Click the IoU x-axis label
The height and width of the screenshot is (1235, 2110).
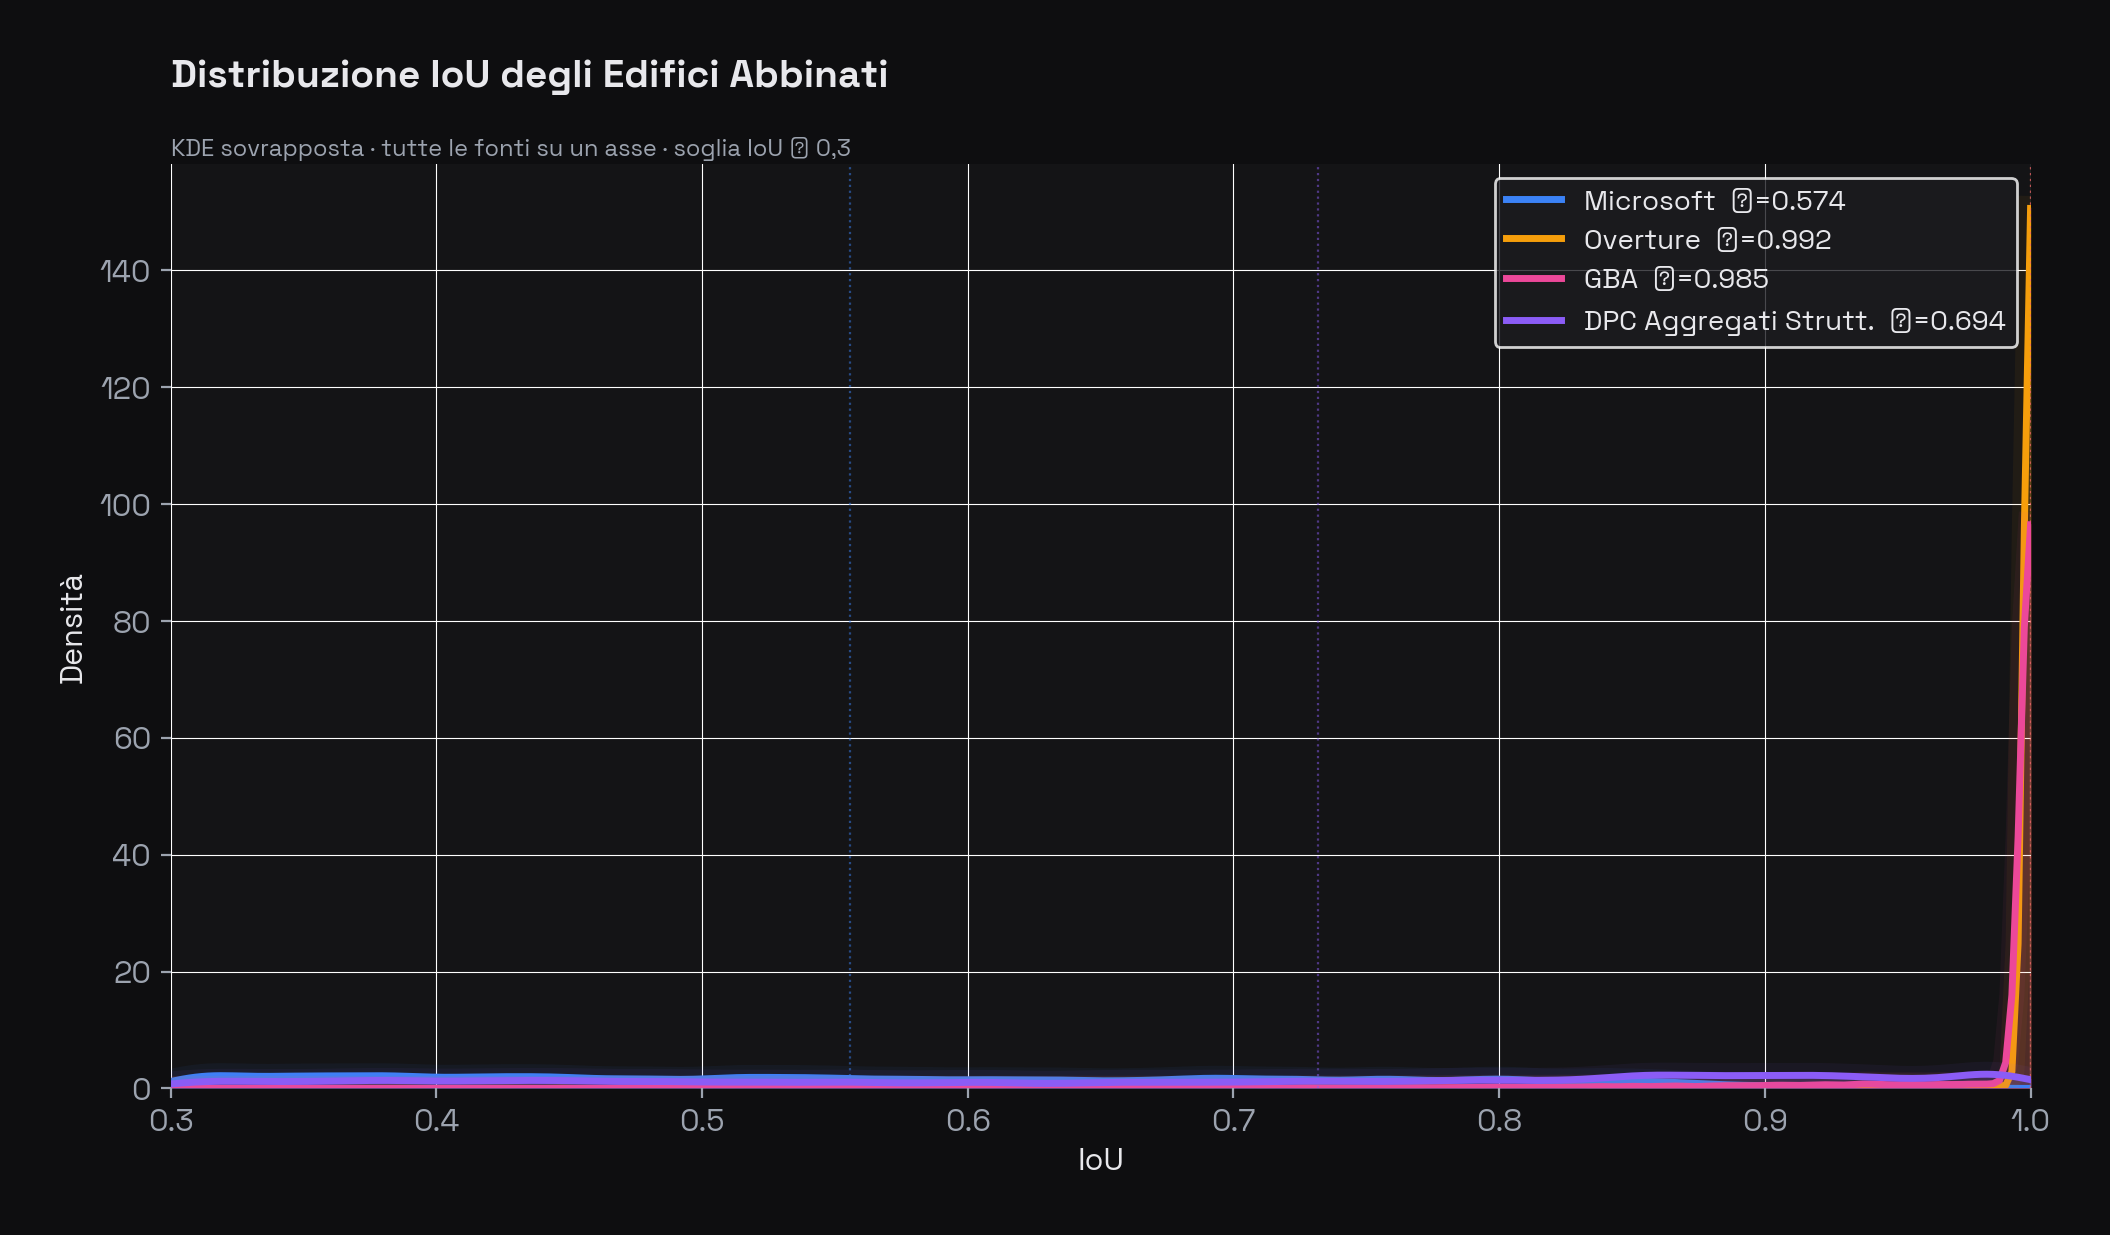(1100, 1160)
